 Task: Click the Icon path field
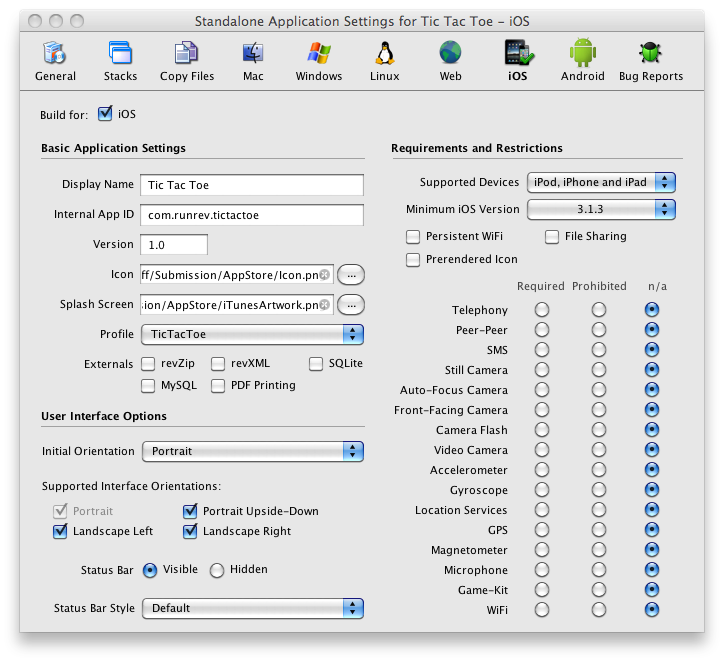pyautogui.click(x=237, y=275)
